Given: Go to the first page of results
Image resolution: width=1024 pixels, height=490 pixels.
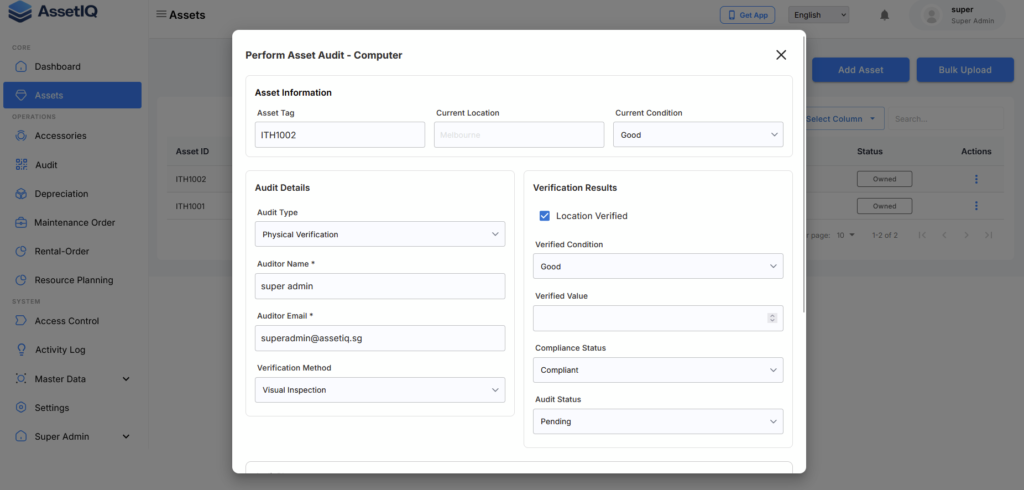Looking at the screenshot, I should (922, 235).
